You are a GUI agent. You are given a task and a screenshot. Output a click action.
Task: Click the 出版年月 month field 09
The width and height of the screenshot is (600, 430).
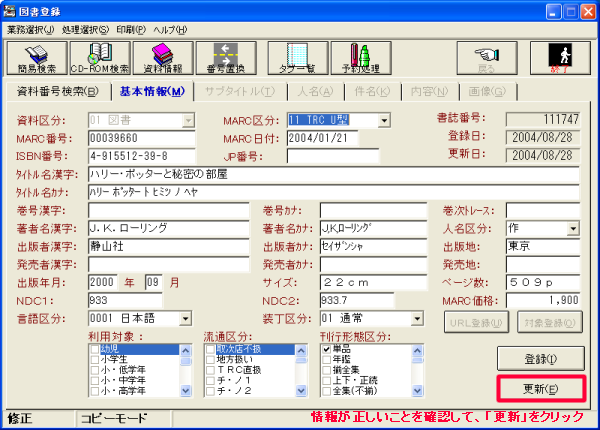tap(153, 282)
